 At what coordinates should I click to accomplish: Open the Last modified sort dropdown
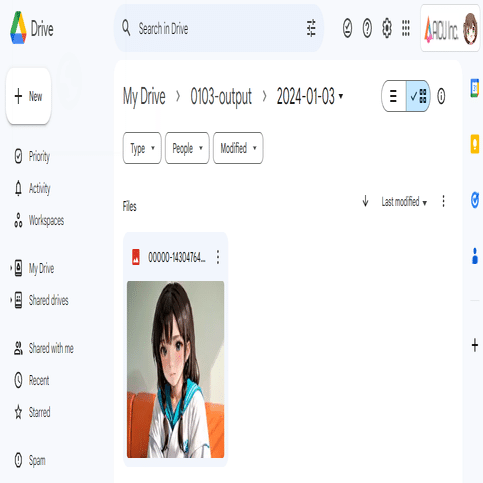click(404, 202)
